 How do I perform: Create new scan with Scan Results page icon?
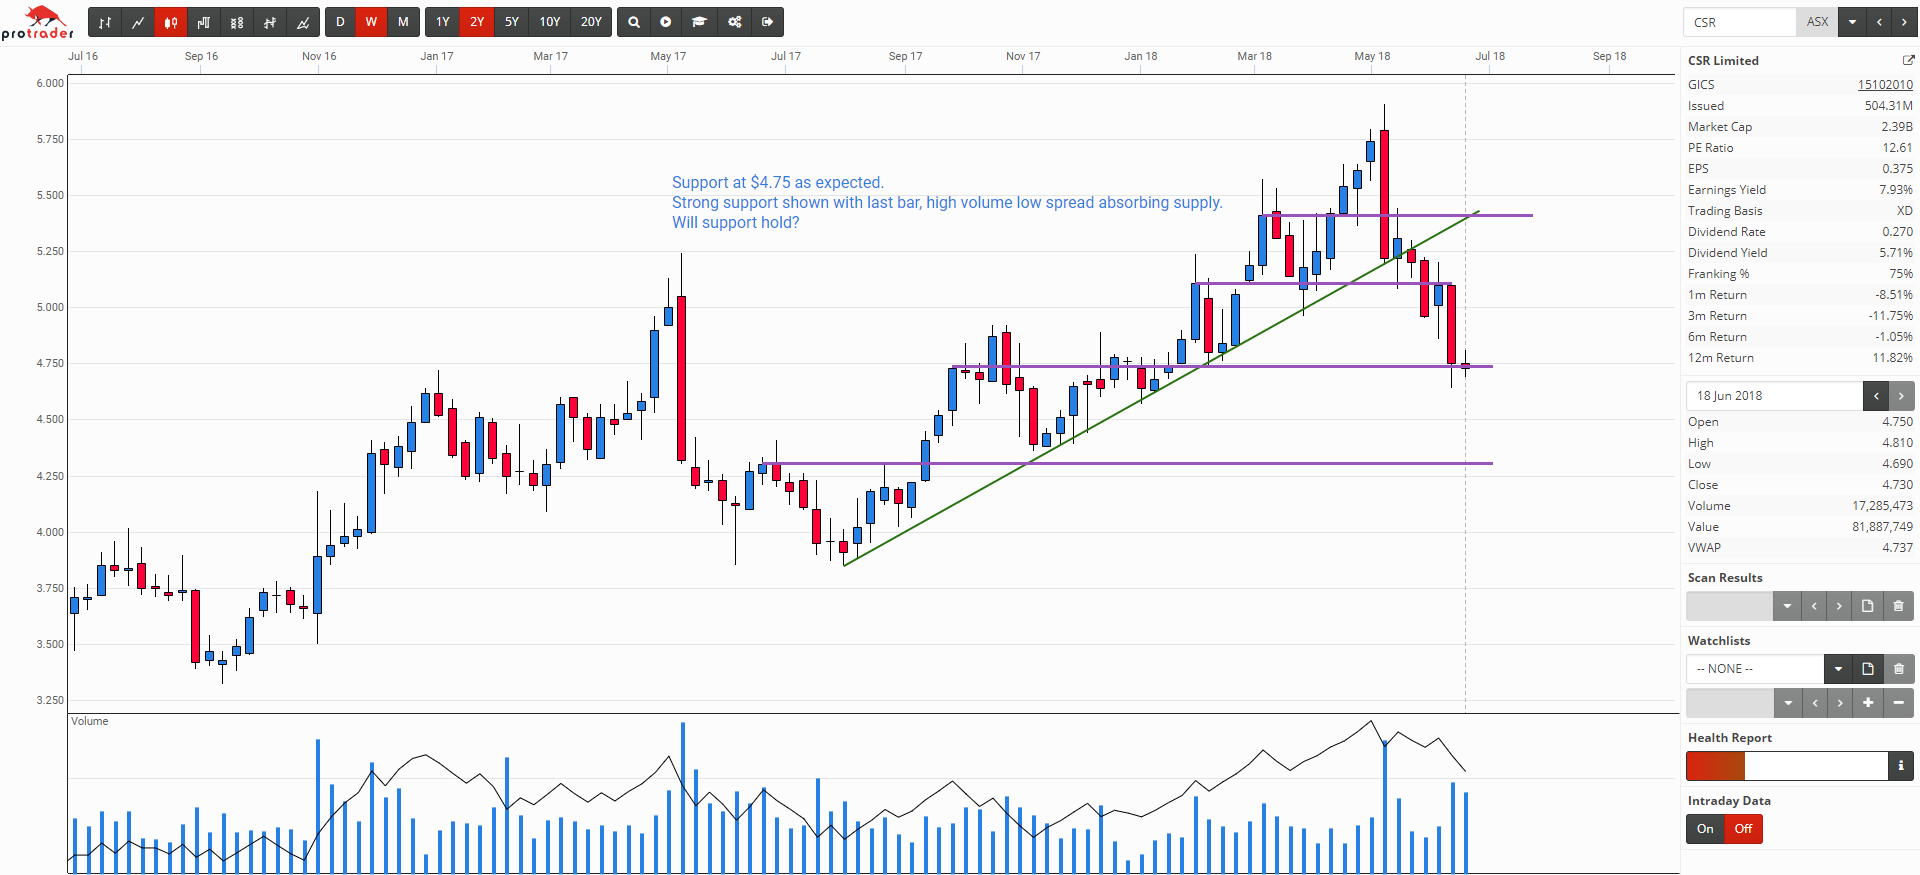point(1867,606)
